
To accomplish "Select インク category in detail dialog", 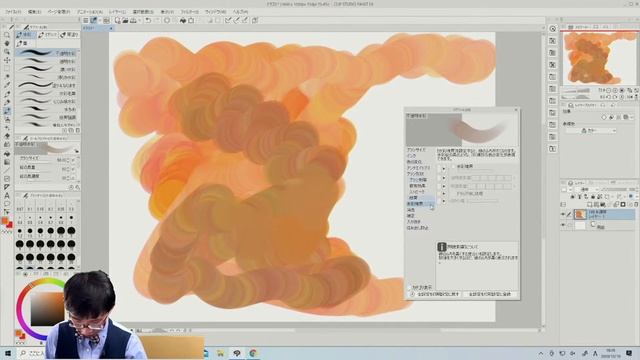I will pyautogui.click(x=411, y=156).
